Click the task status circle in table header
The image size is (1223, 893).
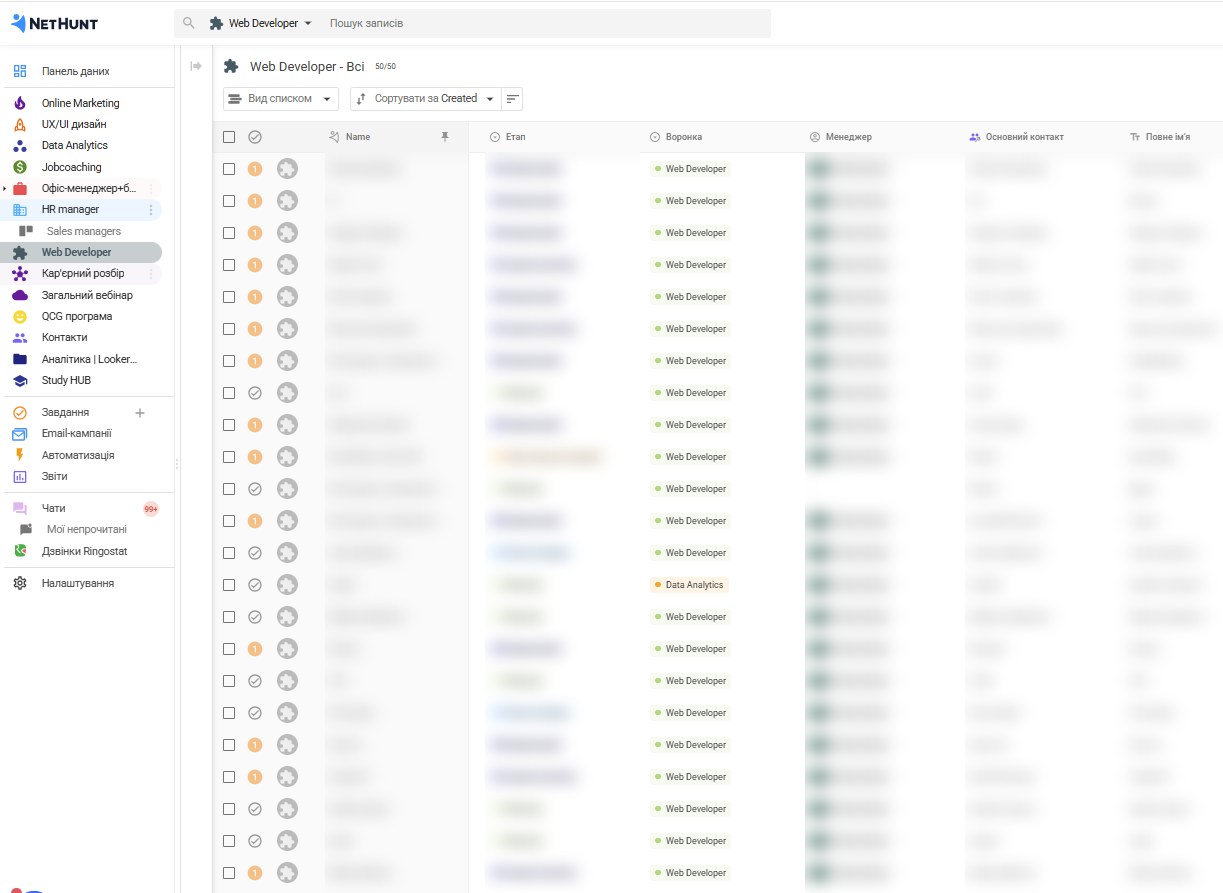click(255, 137)
